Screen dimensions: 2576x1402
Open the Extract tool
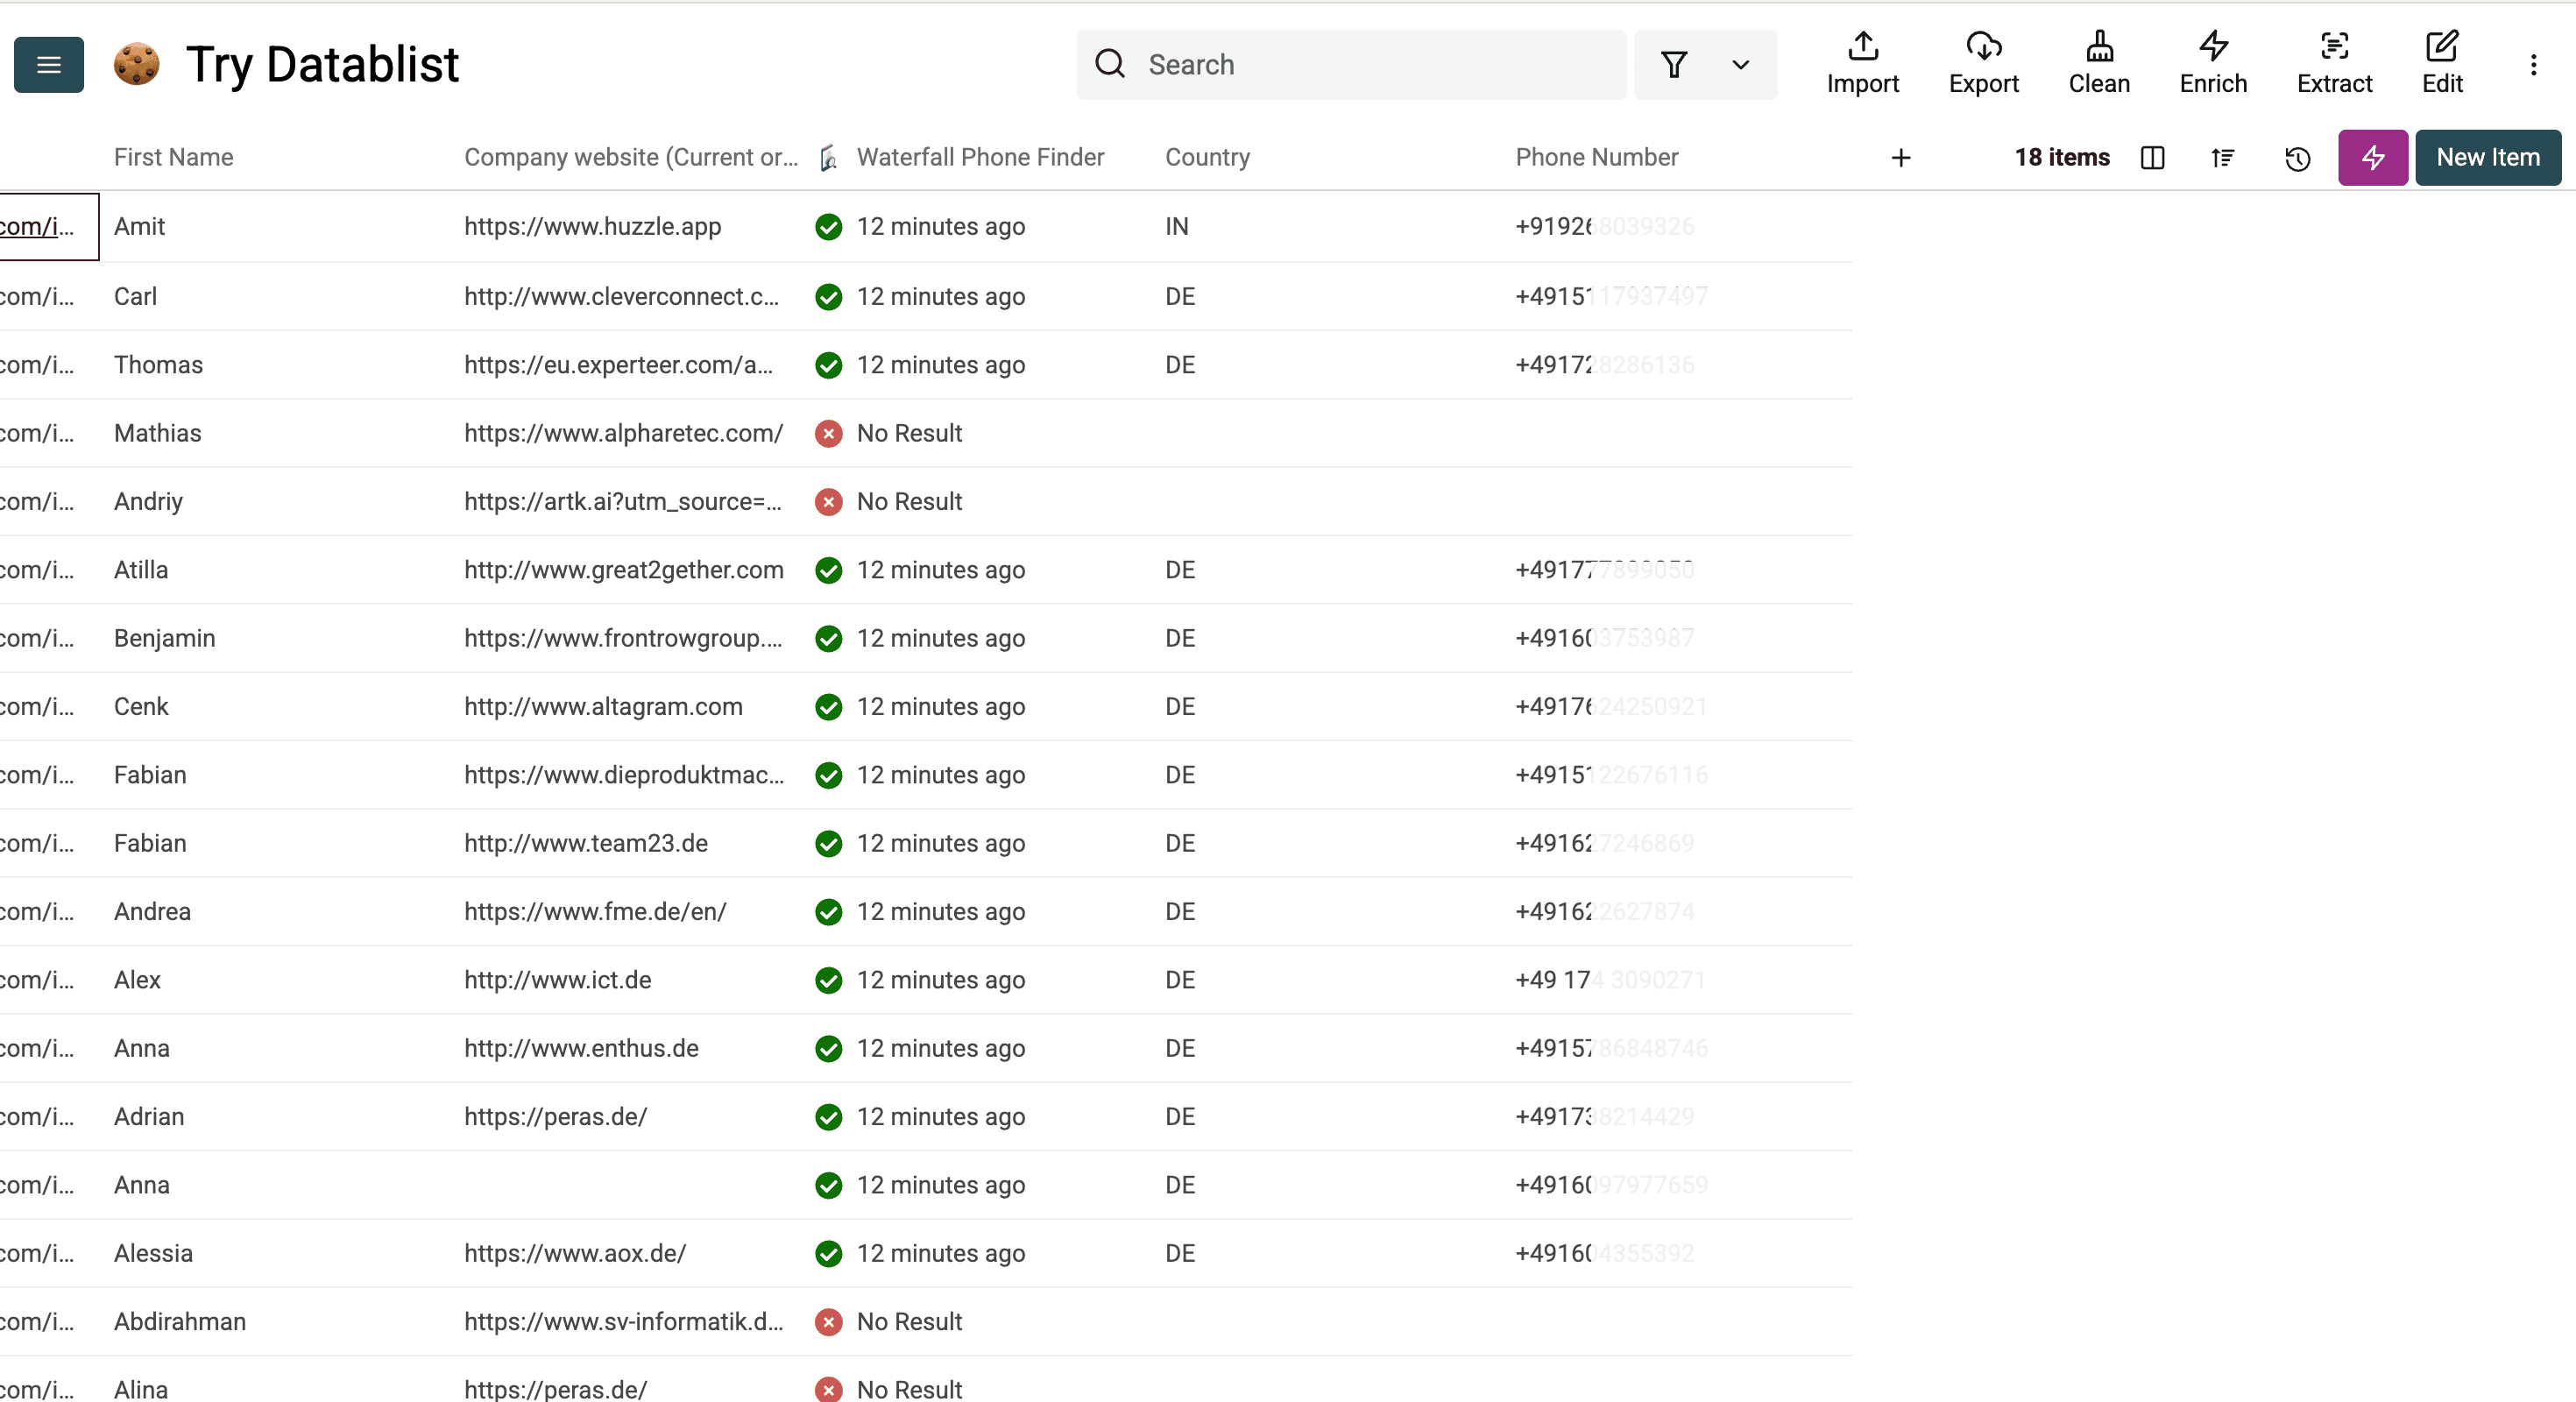[x=2333, y=64]
